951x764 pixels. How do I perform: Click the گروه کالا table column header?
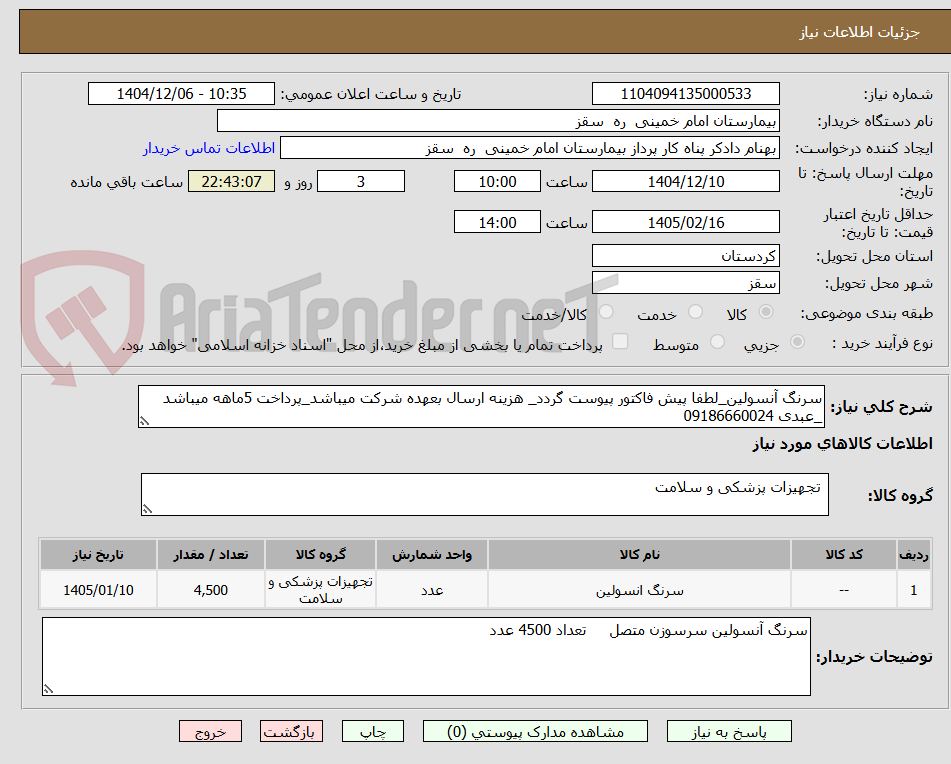coord(320,555)
